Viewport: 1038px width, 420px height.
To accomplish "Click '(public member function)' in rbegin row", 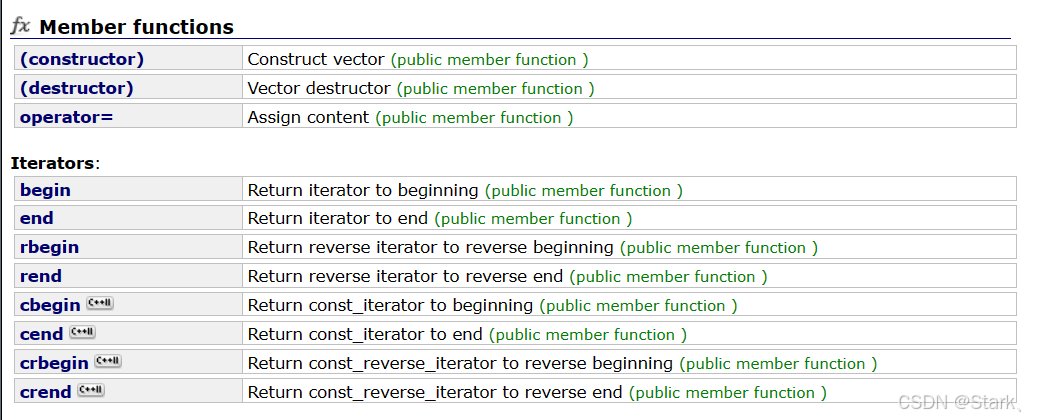I will coord(719,248).
